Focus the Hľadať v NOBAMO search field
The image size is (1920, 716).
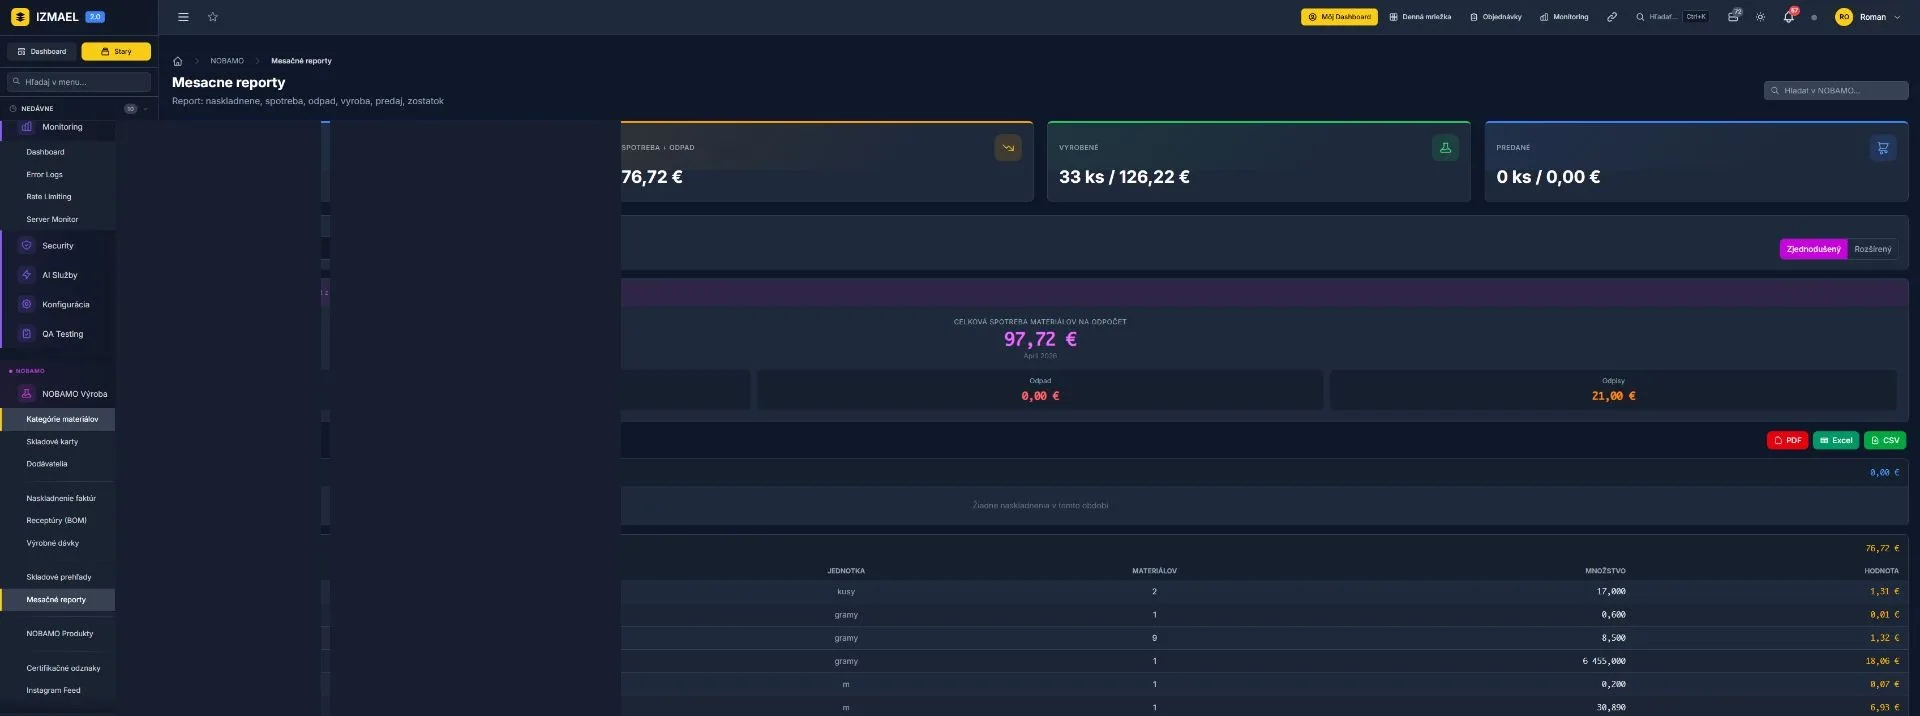[1836, 91]
